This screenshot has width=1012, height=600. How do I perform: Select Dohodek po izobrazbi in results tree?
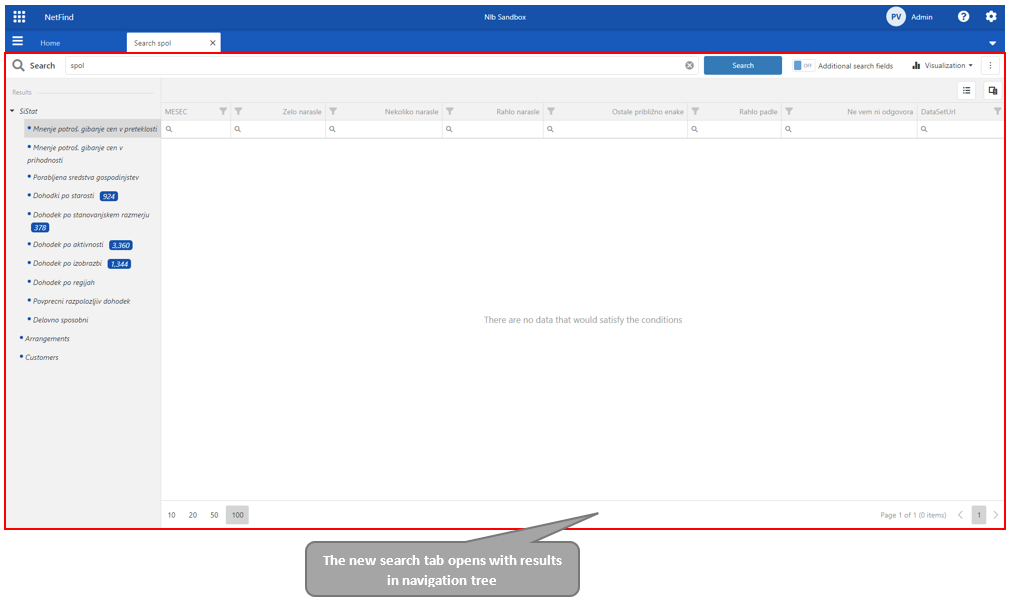68,263
